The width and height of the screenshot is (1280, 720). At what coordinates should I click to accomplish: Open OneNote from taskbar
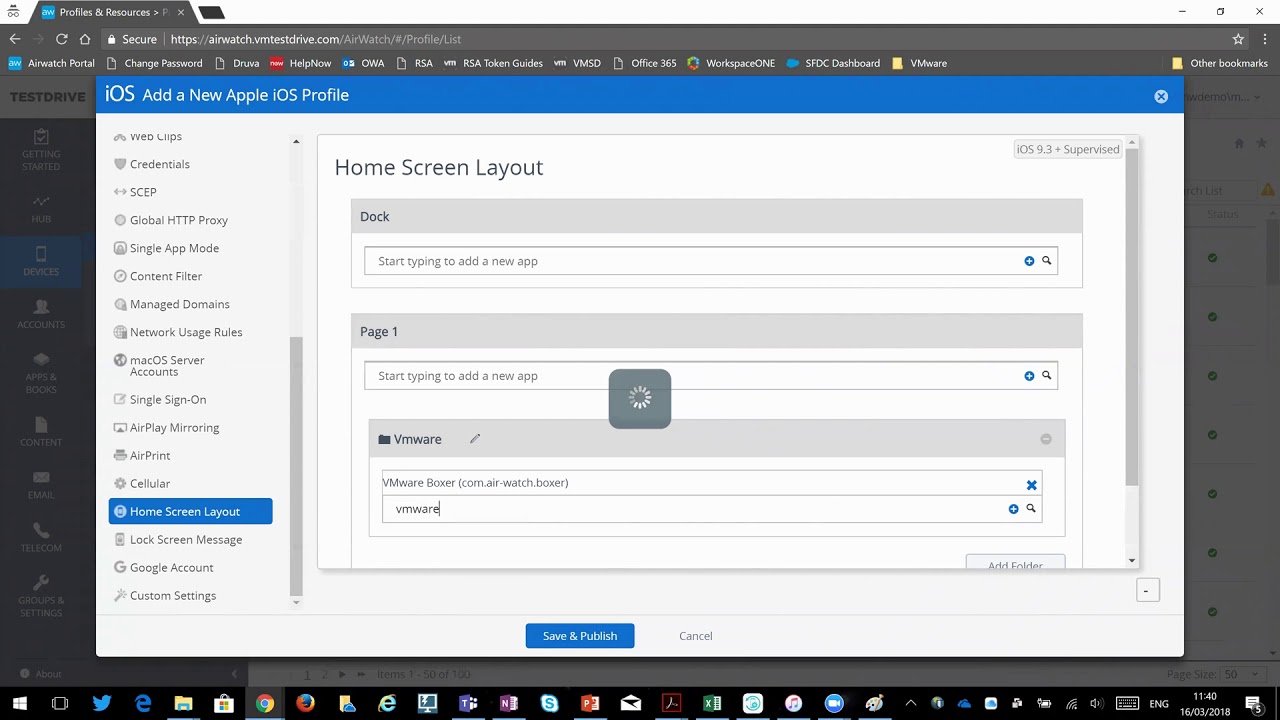pyautogui.click(x=509, y=704)
